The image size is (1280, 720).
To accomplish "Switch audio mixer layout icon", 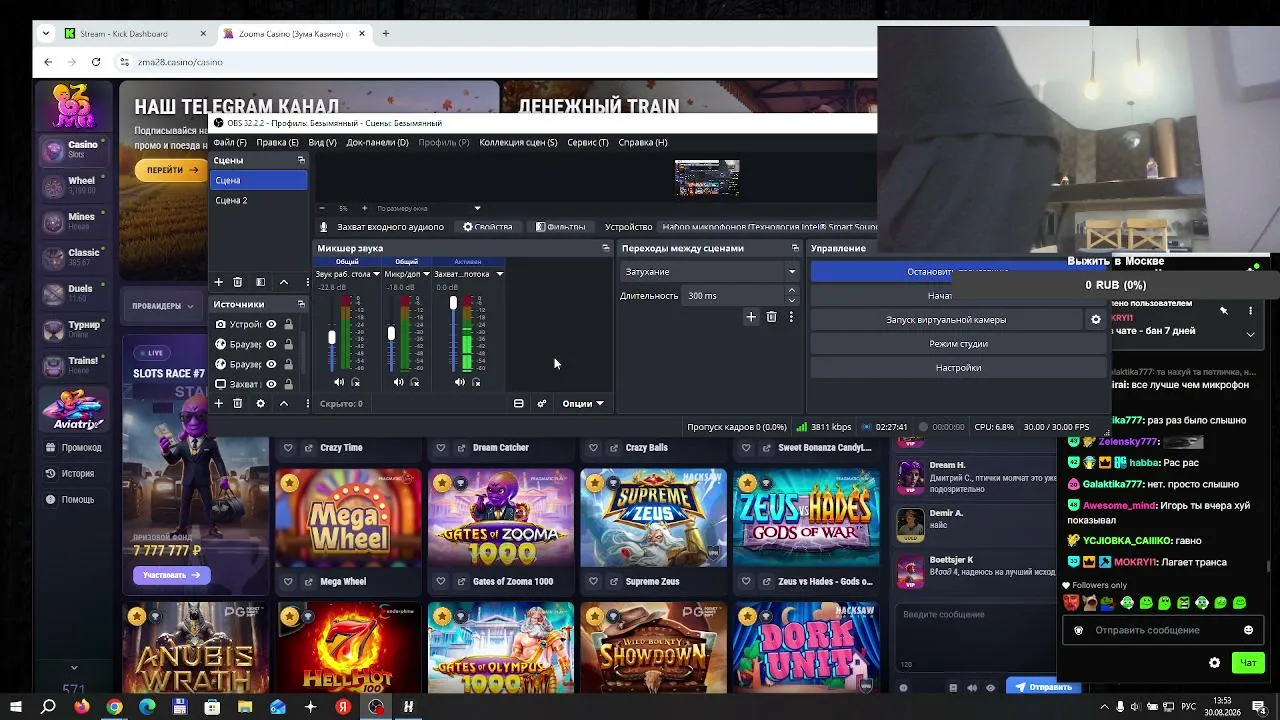I will click(x=518, y=403).
